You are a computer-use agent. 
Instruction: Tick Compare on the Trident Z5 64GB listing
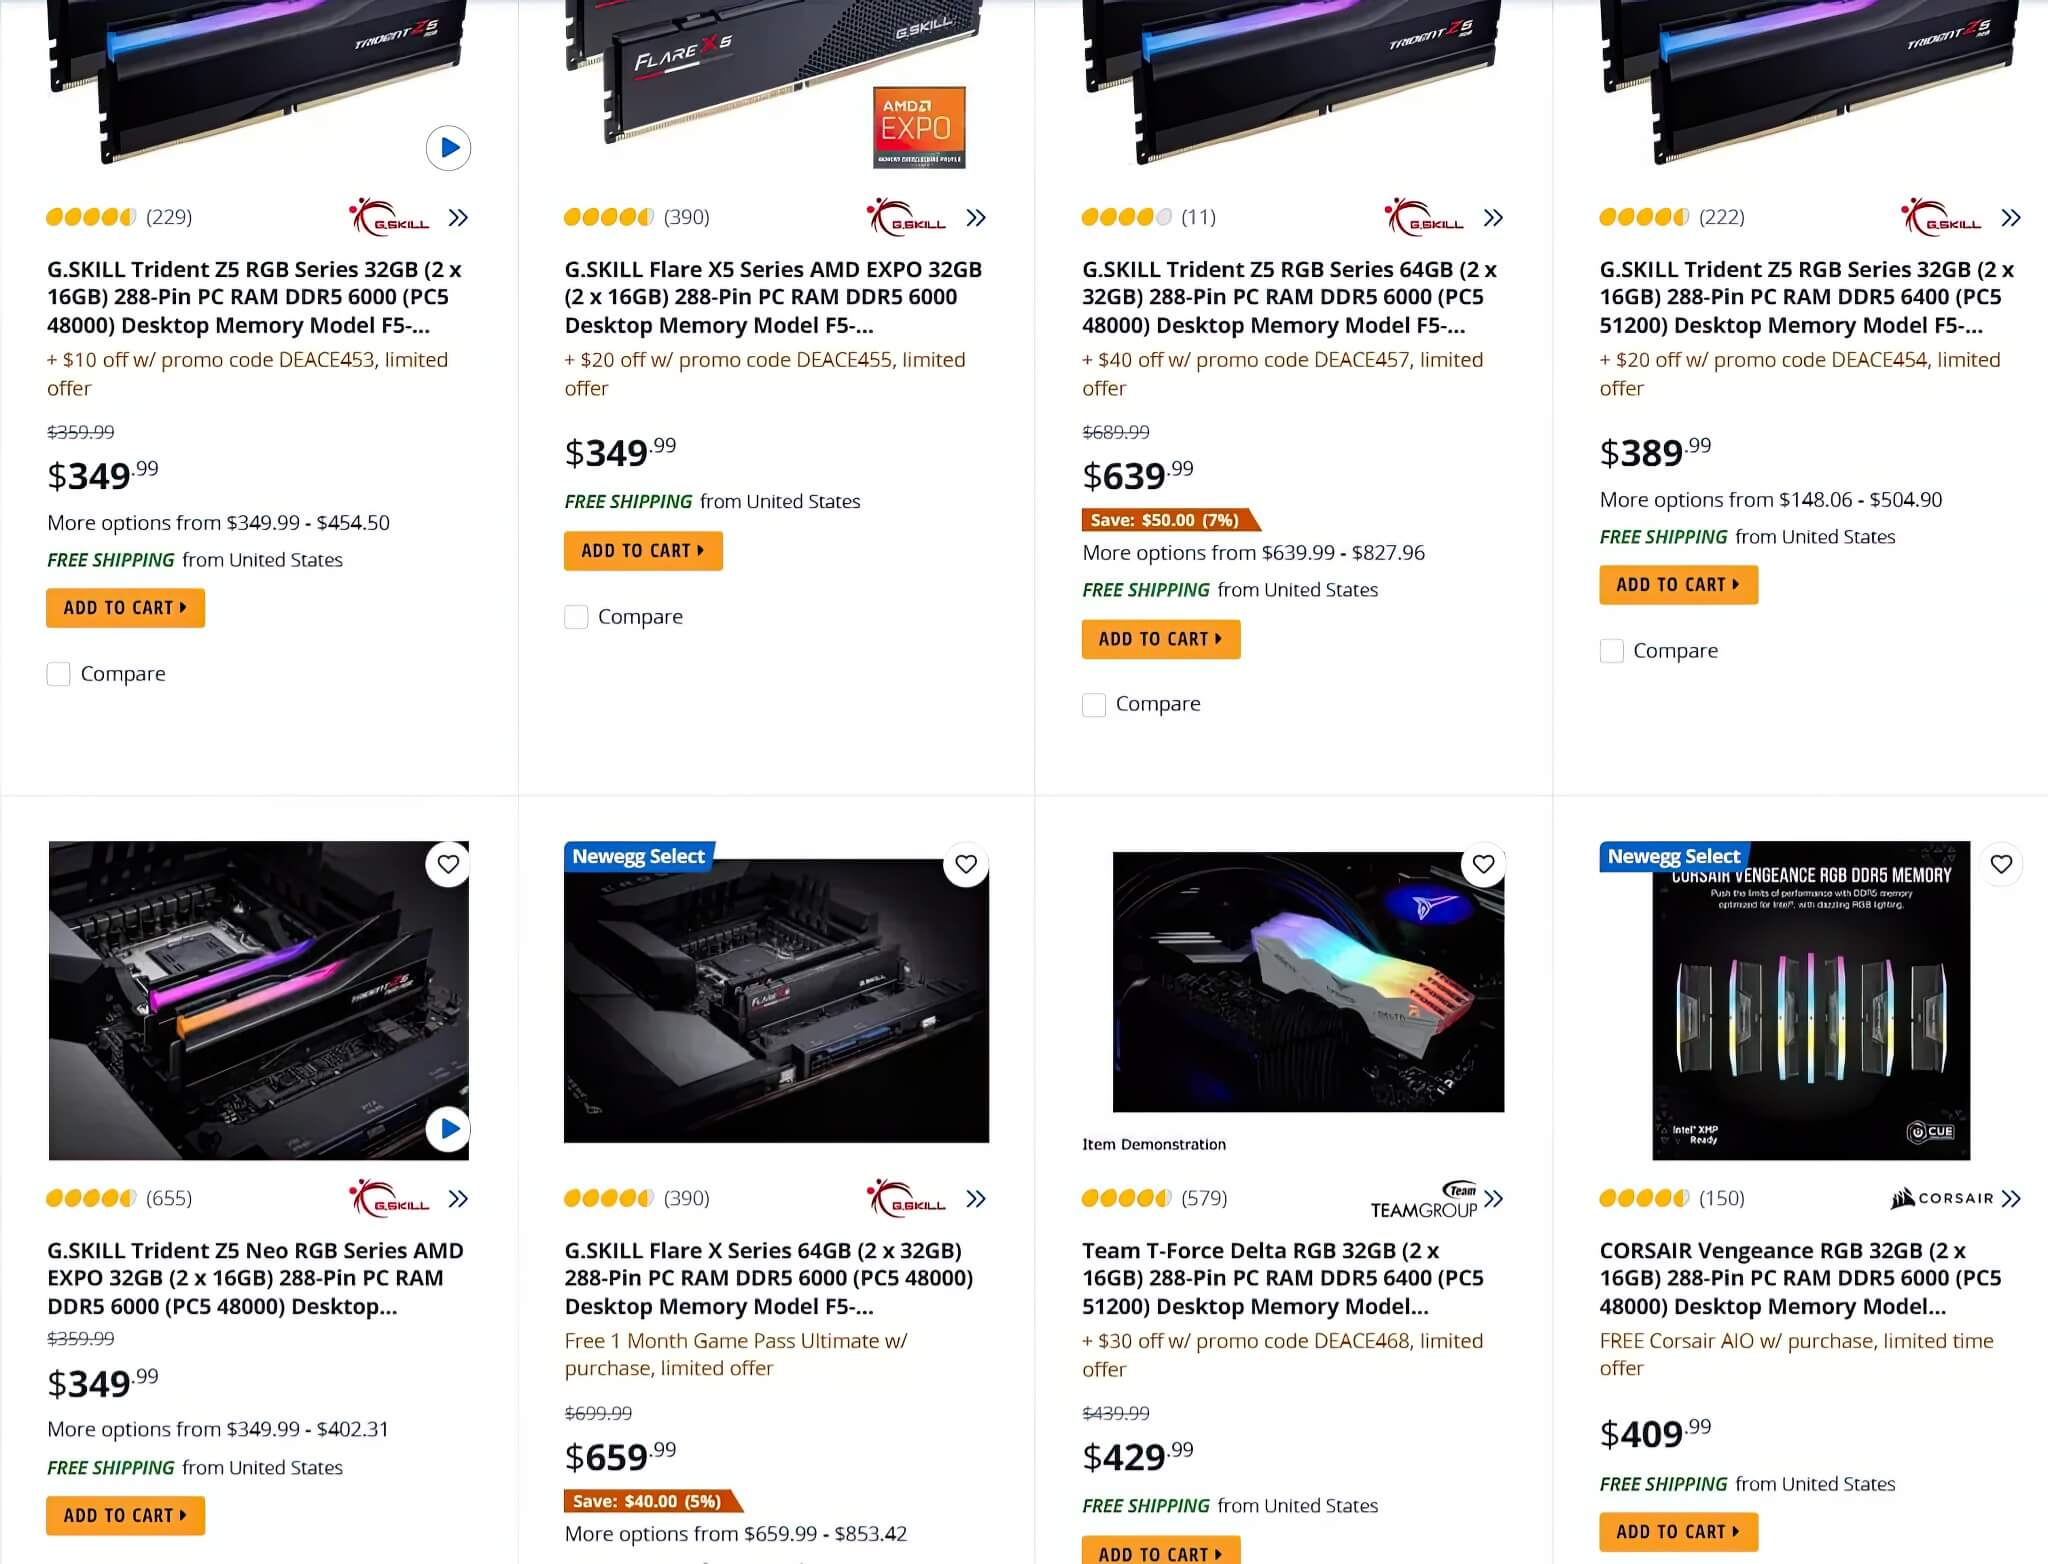point(1094,704)
